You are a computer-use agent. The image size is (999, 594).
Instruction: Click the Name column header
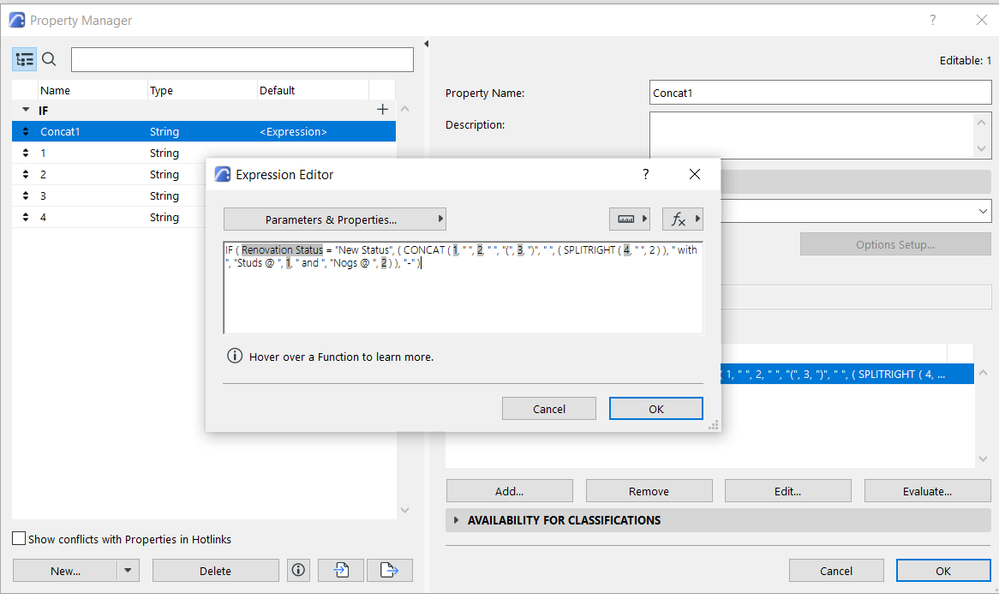[92, 91]
